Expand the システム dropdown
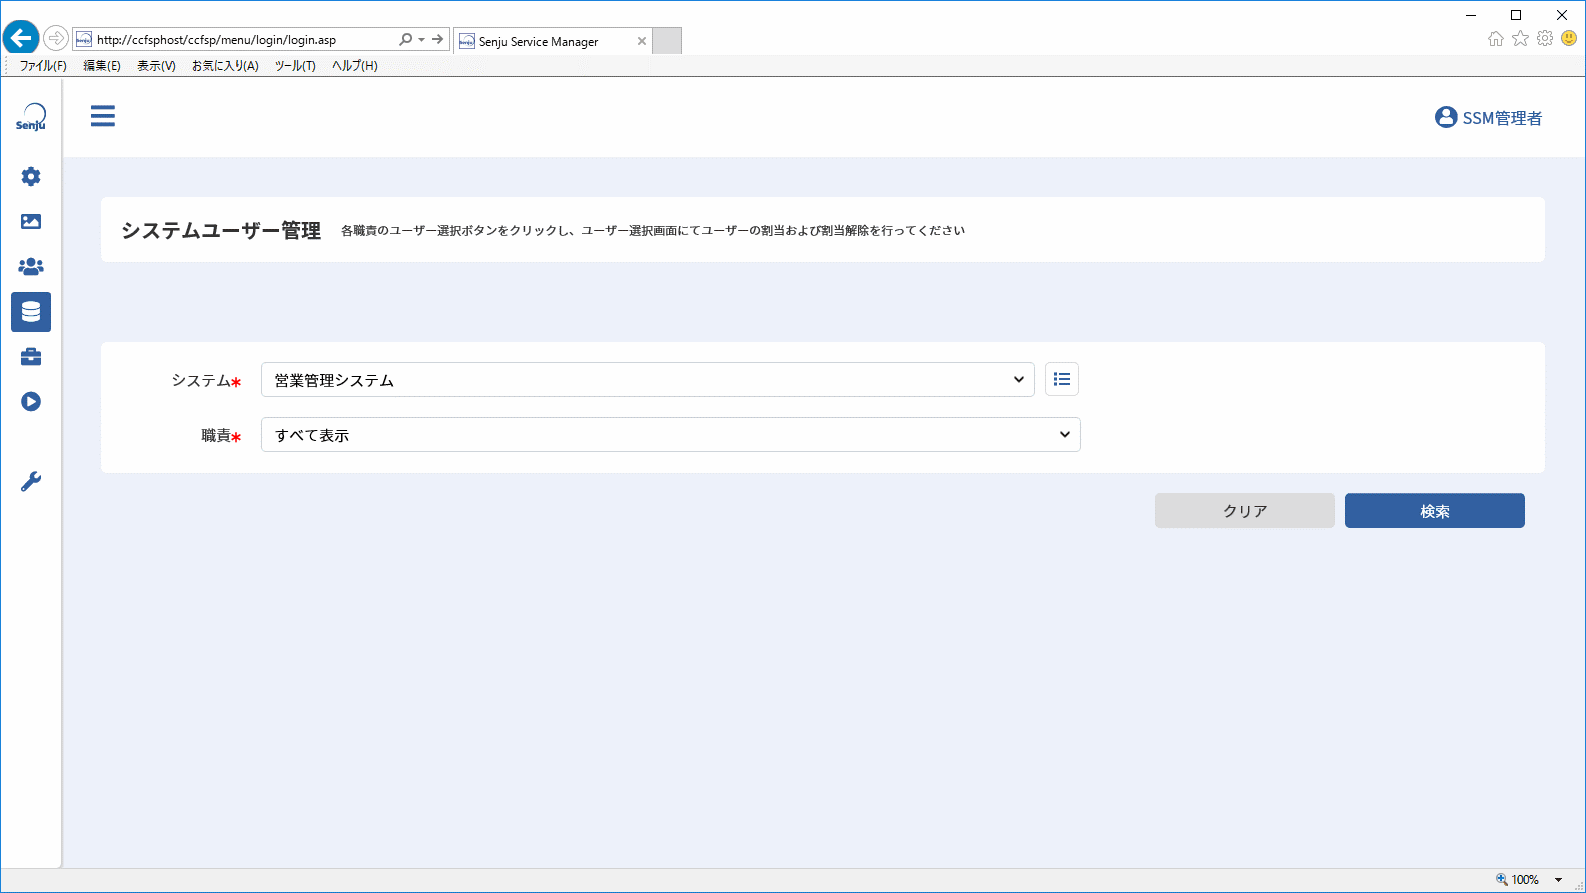Viewport: 1586px width, 893px height. [x=648, y=380]
